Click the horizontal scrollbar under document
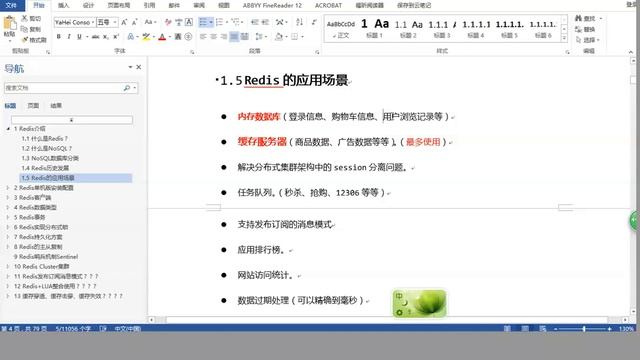Screen dimensions: 640x360 click(x=388, y=320)
